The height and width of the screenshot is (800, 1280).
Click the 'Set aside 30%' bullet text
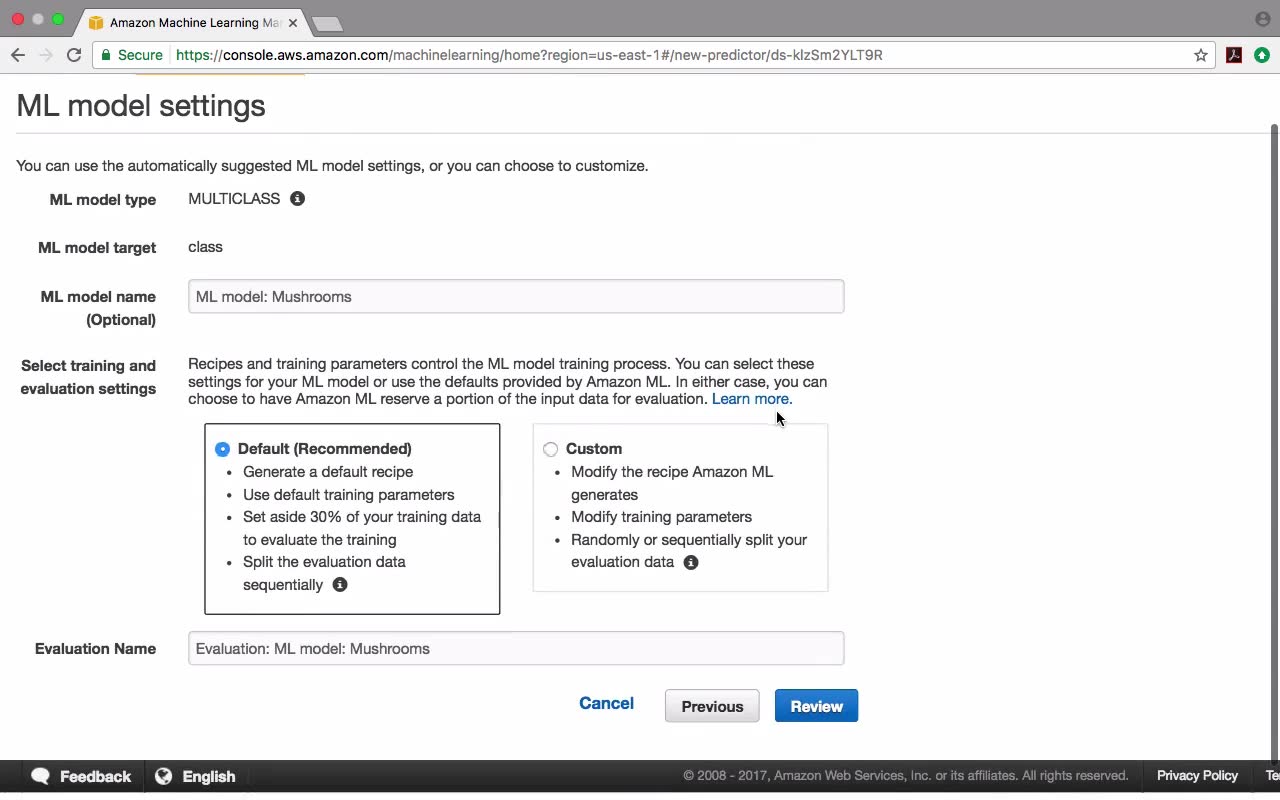[362, 528]
